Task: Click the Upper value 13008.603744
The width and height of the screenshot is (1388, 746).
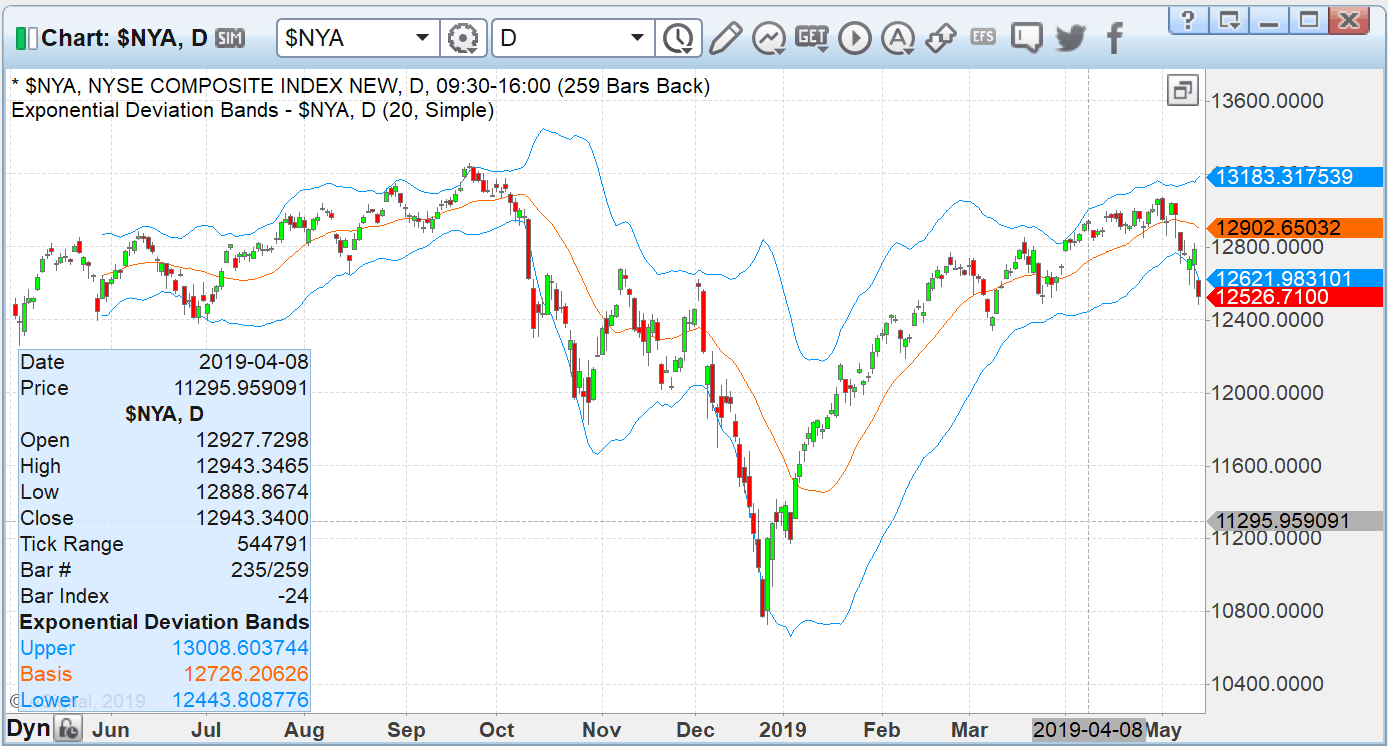Action: pyautogui.click(x=240, y=648)
